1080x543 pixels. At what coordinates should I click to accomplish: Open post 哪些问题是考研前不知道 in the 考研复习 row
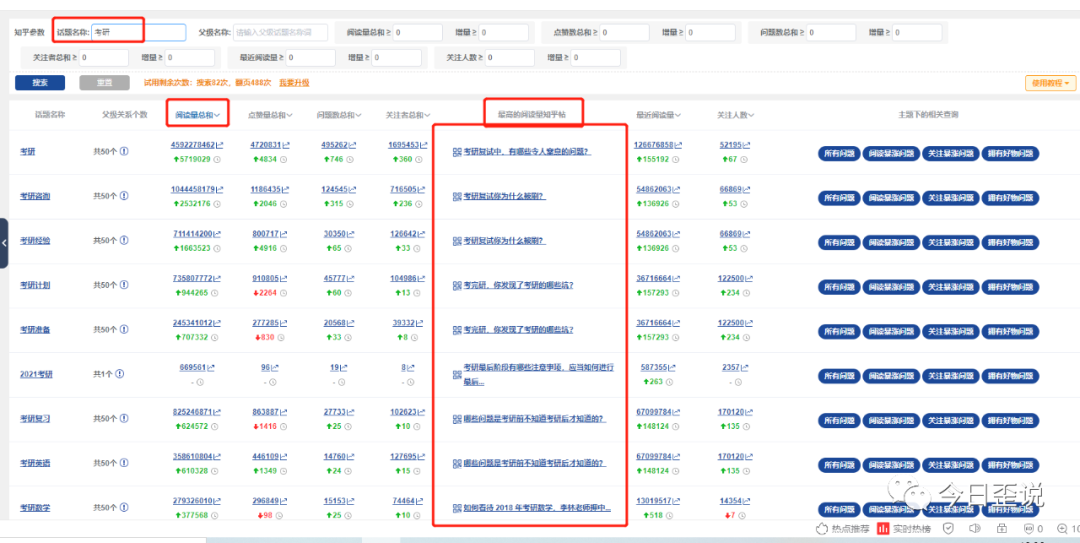click(534, 419)
